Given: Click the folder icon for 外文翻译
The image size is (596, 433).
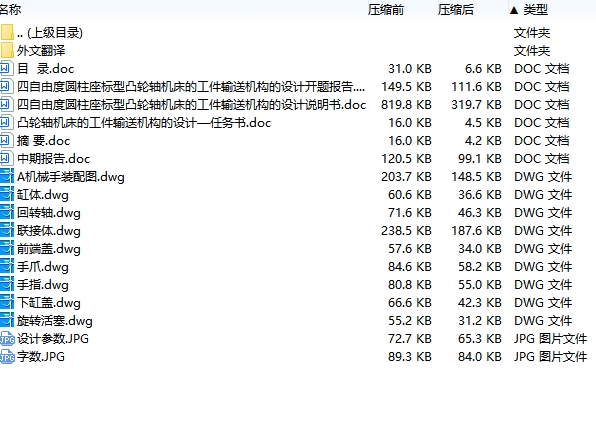Looking at the screenshot, I should click(x=7, y=51).
